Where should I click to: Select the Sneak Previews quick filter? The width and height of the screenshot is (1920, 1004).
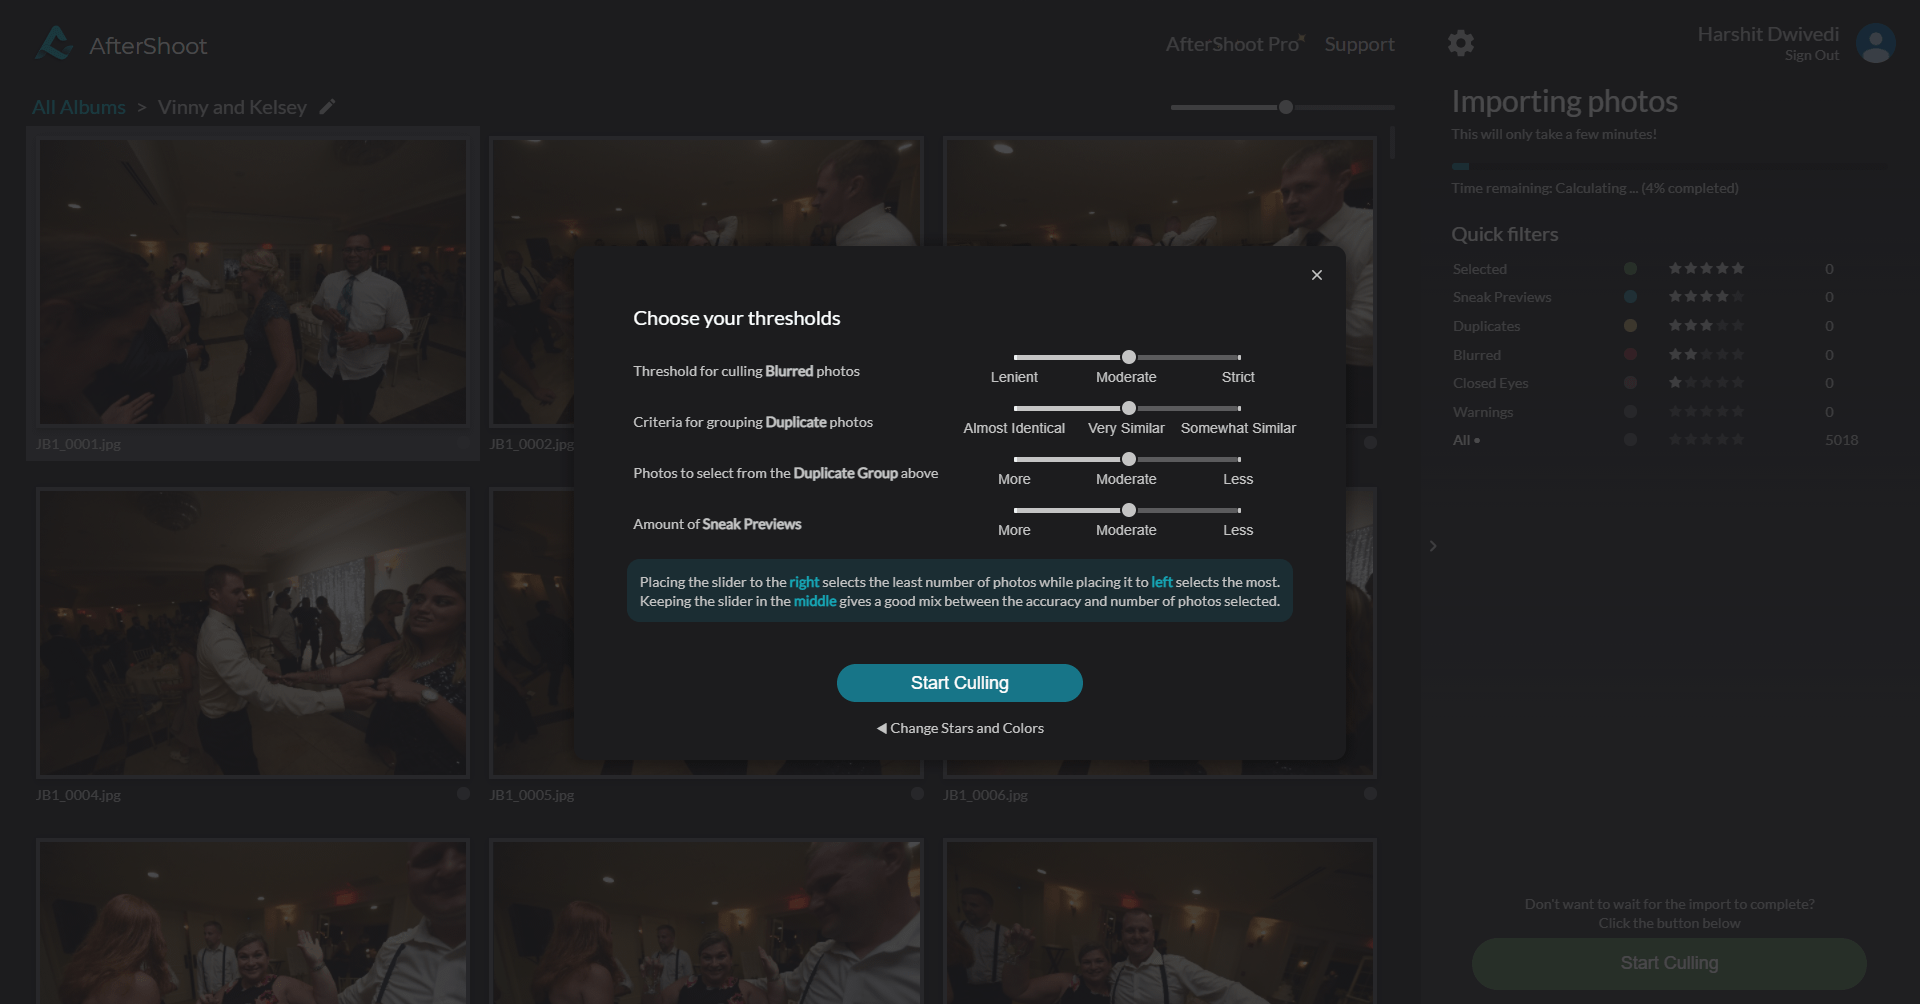click(1502, 297)
